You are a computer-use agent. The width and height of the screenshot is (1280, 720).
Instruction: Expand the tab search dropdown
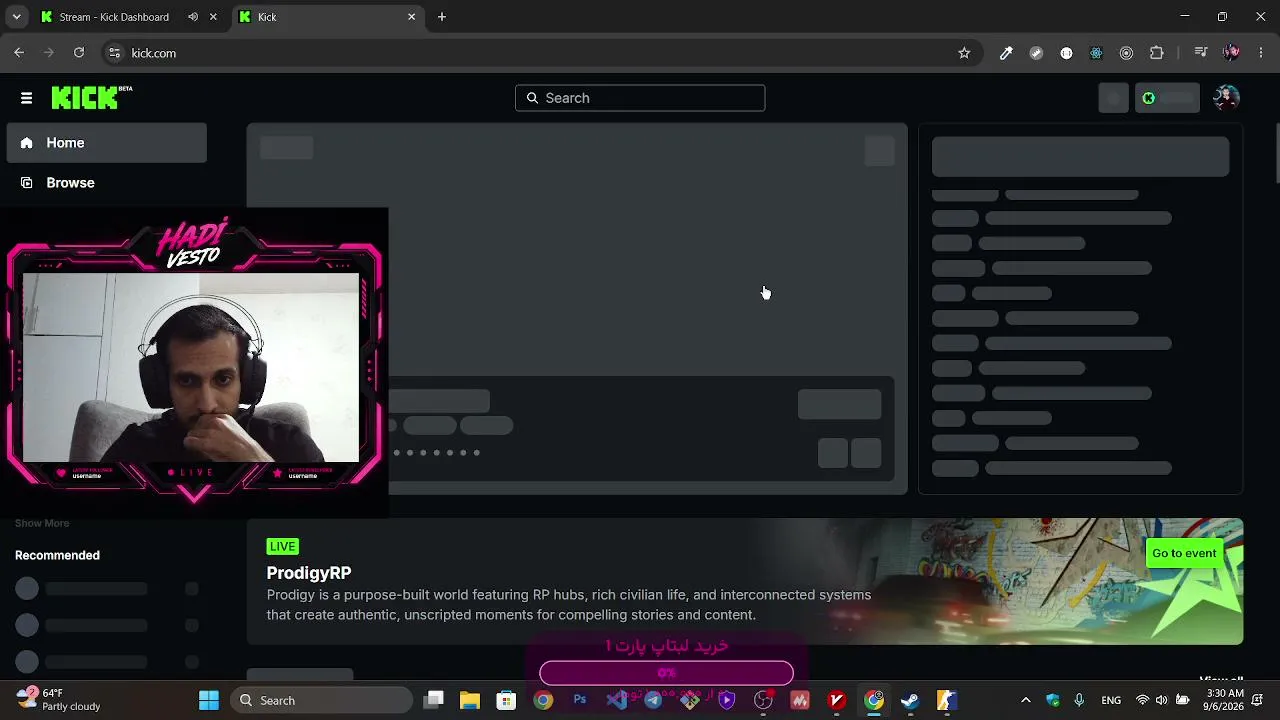tap(16, 17)
